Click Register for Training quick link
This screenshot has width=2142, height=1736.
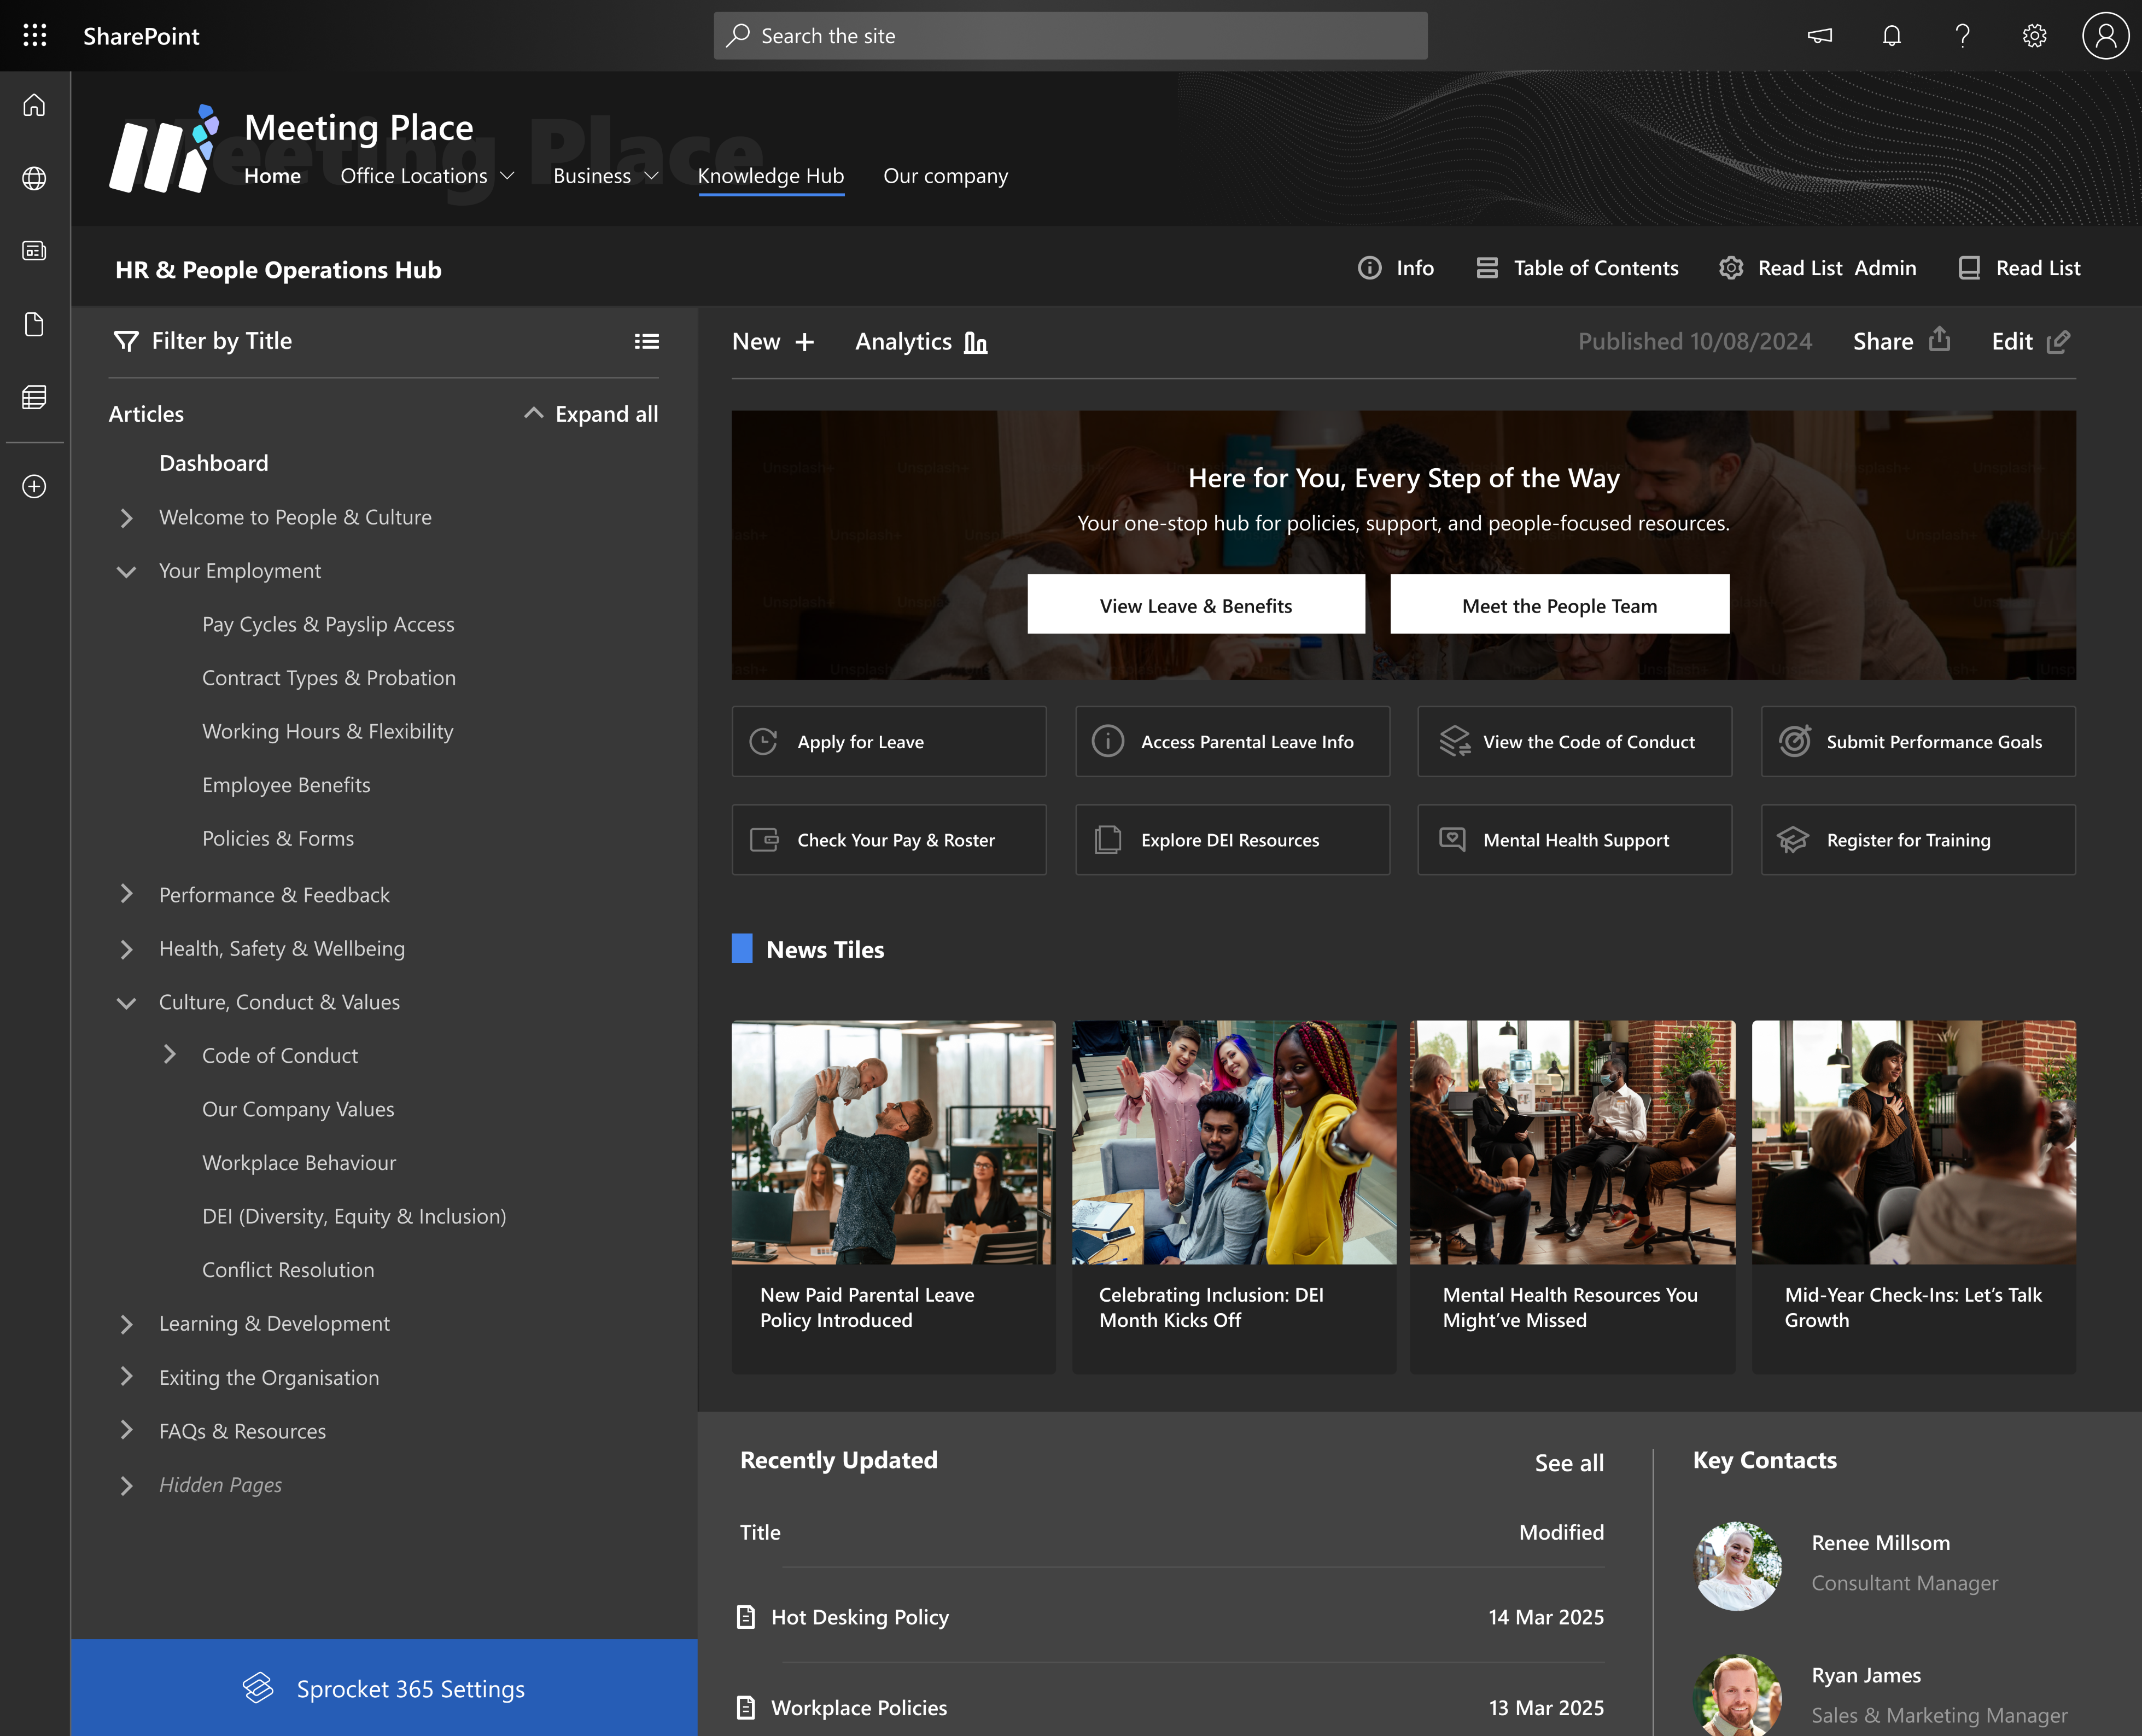(1918, 839)
